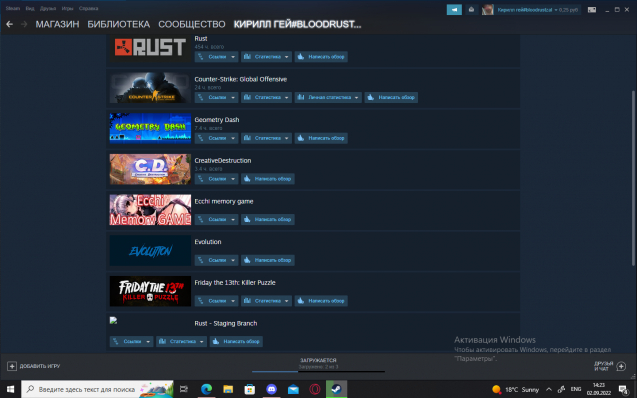The height and width of the screenshot is (398, 637).
Task: Open the Steam menu
Action: tap(13, 9)
